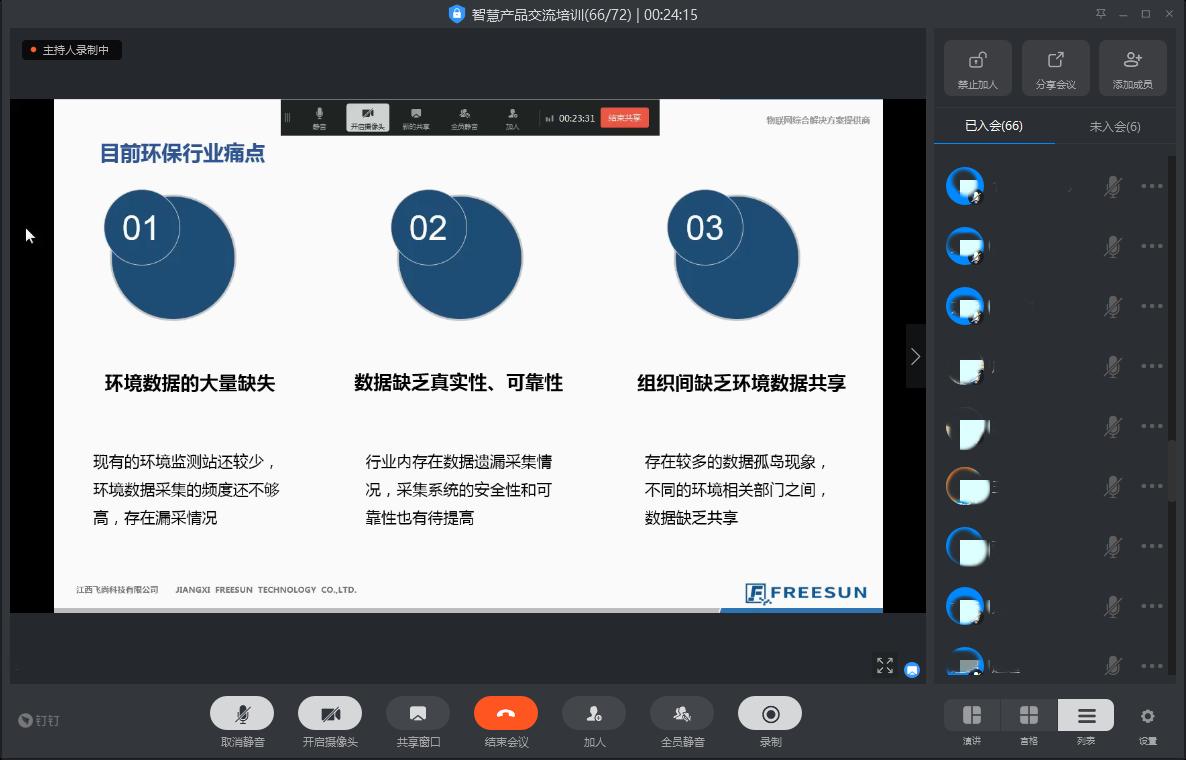Expand the collapsed side panel chevron arrow
1186x760 pixels.
point(915,355)
